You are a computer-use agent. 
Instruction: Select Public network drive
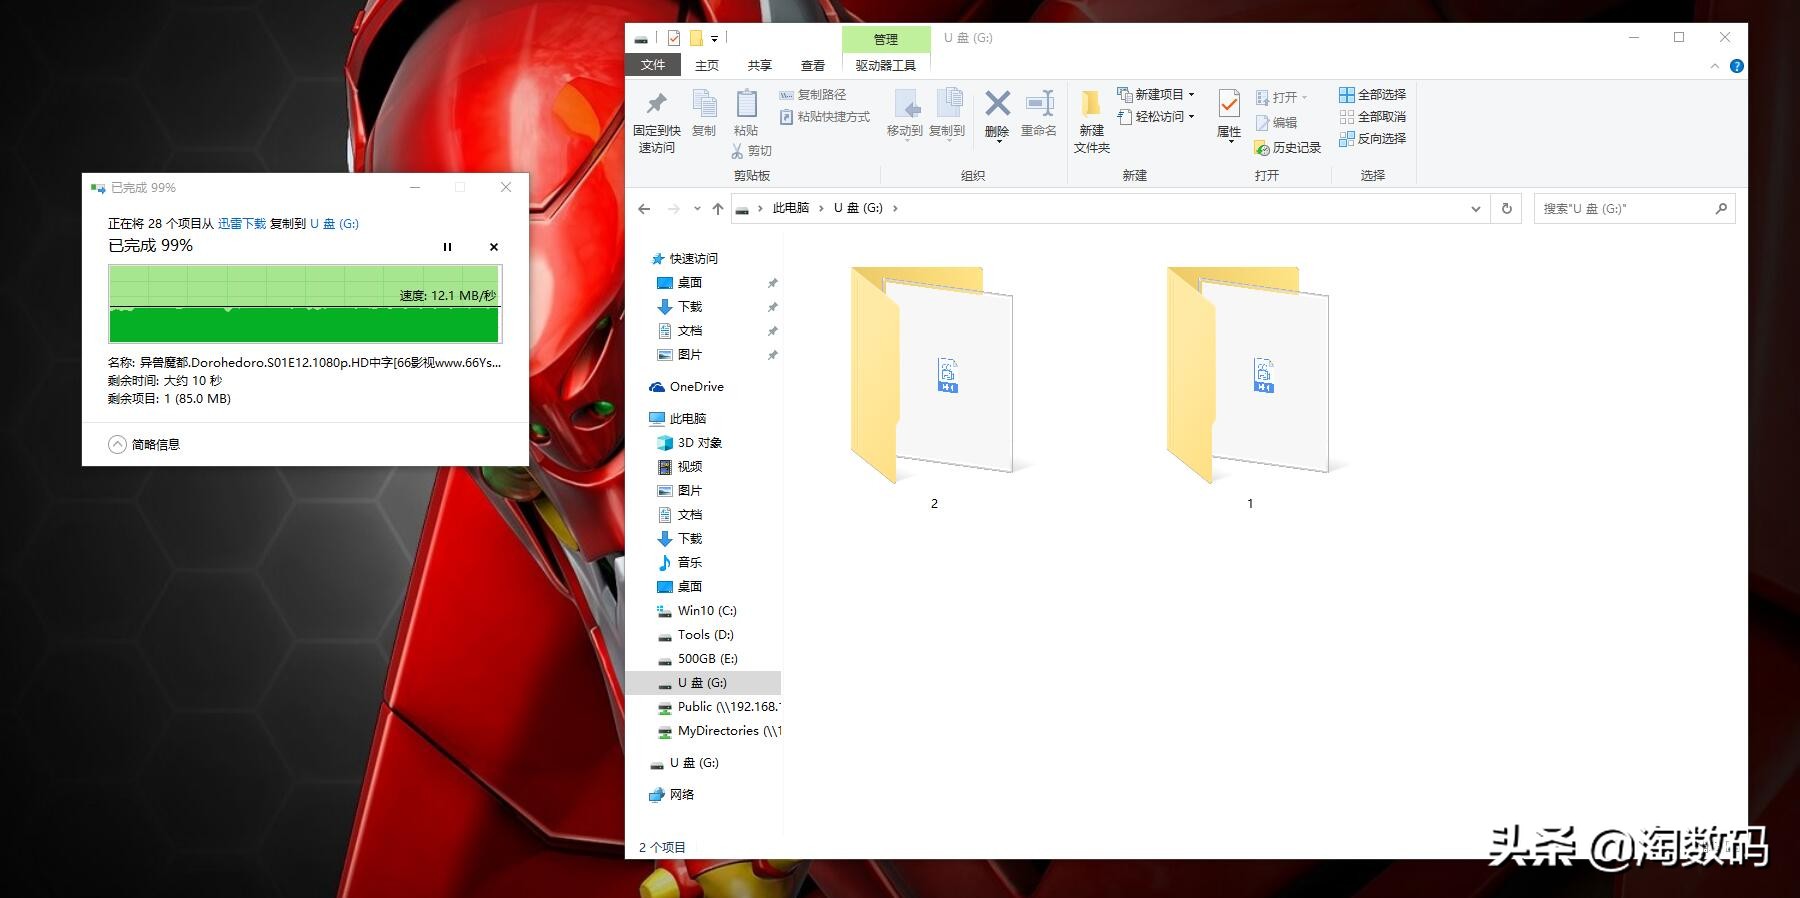718,707
